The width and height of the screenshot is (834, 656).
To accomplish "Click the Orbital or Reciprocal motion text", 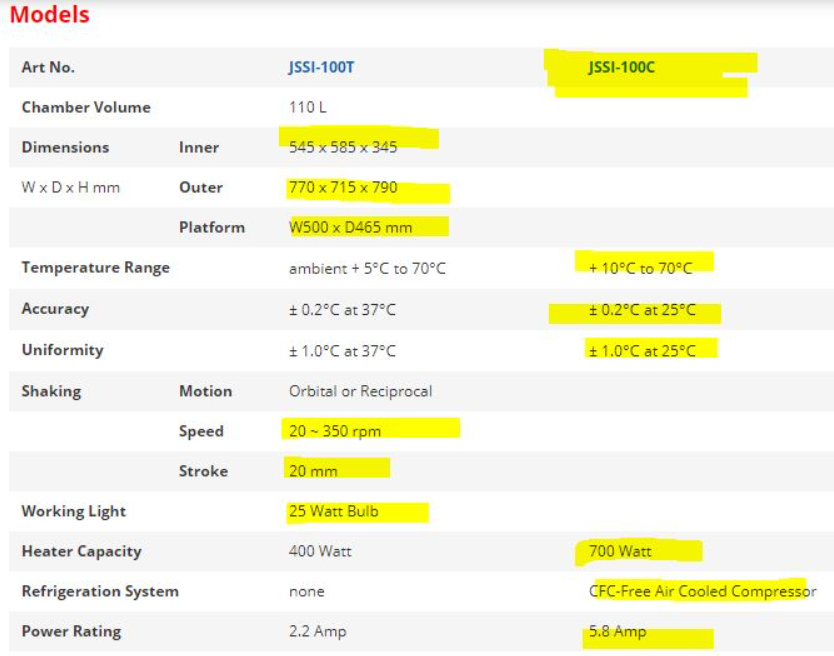I will coord(360,391).
